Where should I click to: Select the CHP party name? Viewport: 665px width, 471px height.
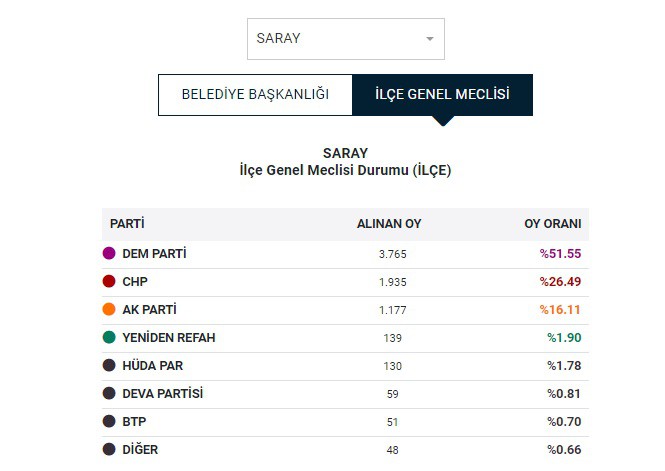[135, 281]
